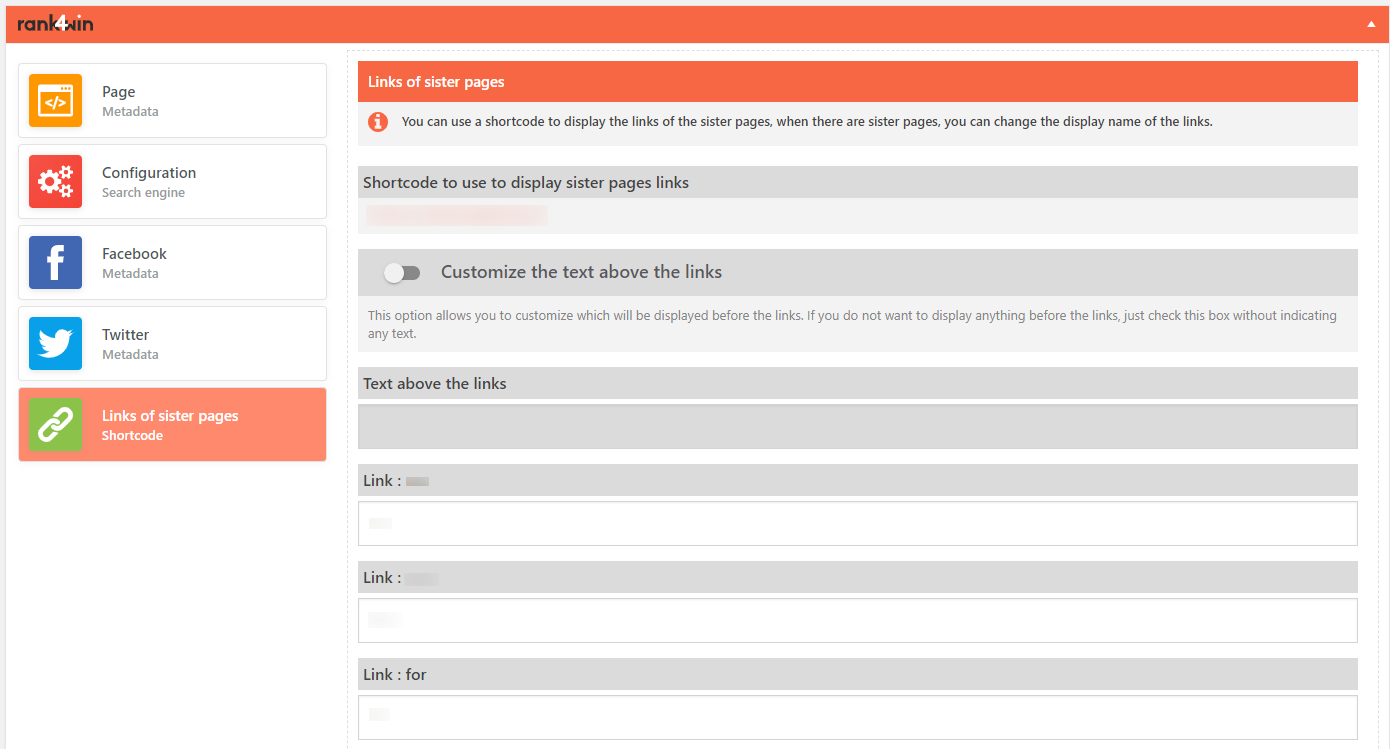Click the rank4win logo

[x=56, y=23]
